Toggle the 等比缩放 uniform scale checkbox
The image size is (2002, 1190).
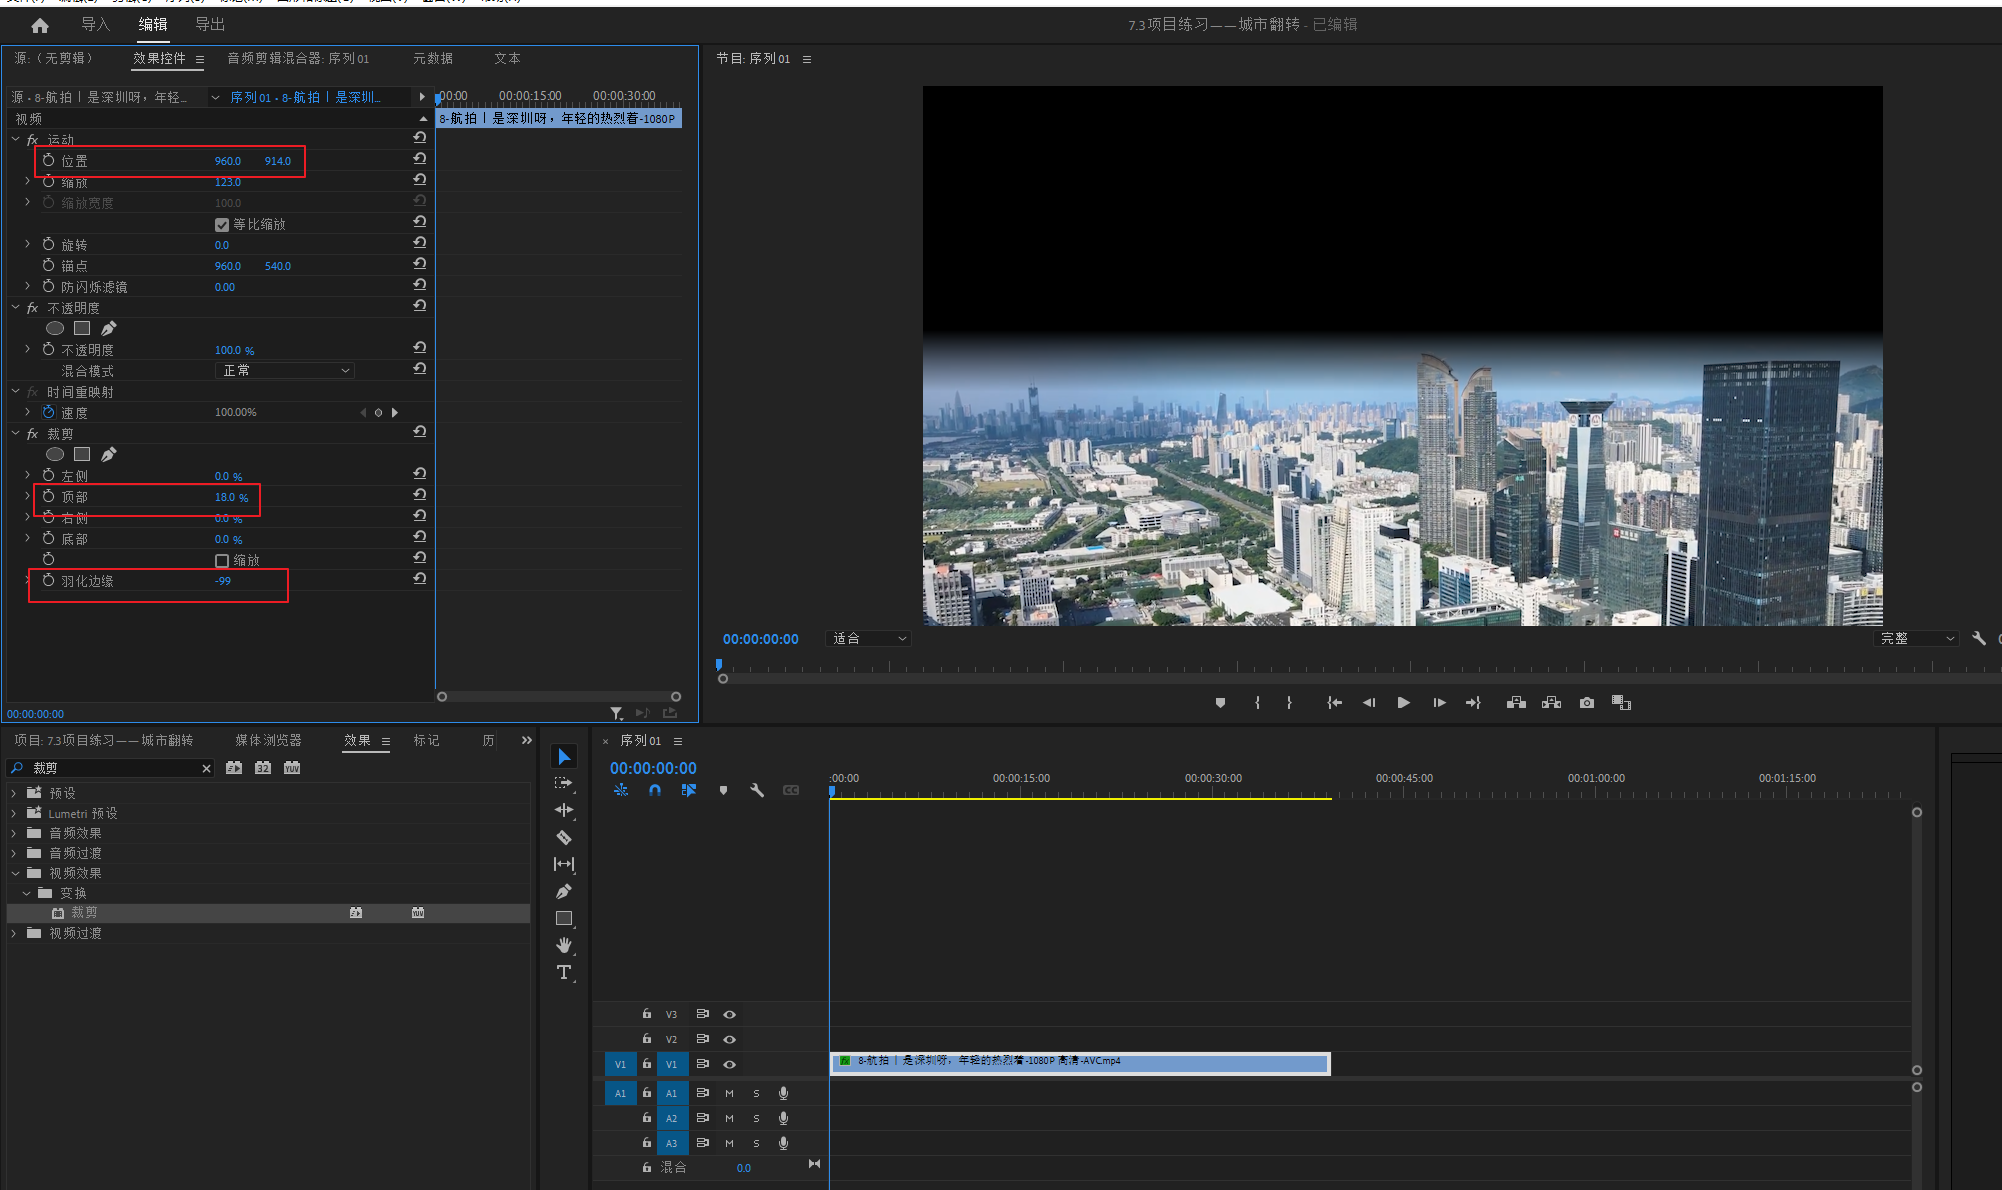click(x=222, y=224)
